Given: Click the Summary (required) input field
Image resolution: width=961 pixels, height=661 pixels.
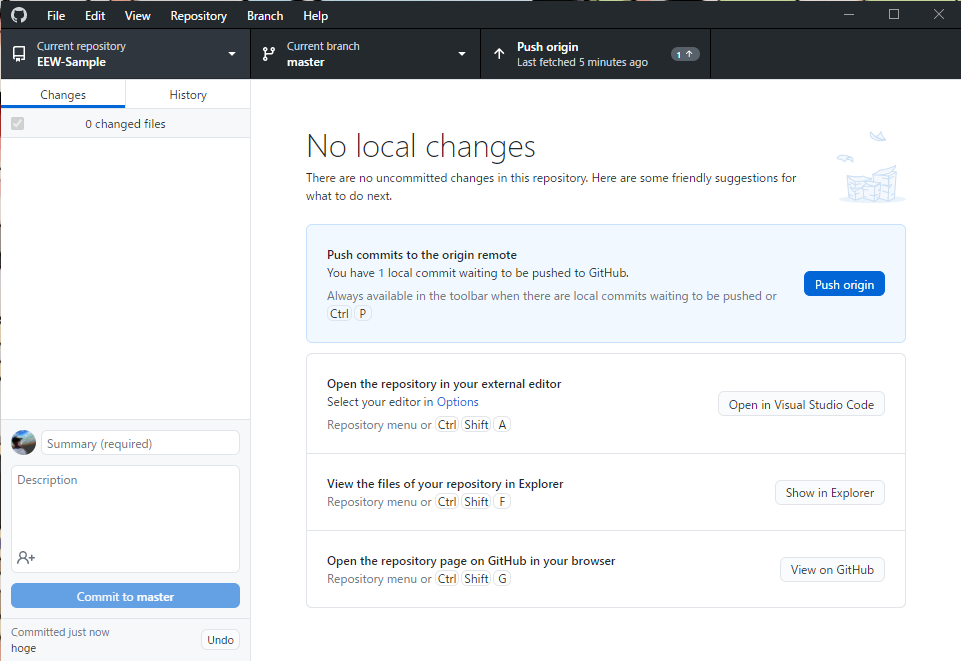Looking at the screenshot, I should point(140,443).
